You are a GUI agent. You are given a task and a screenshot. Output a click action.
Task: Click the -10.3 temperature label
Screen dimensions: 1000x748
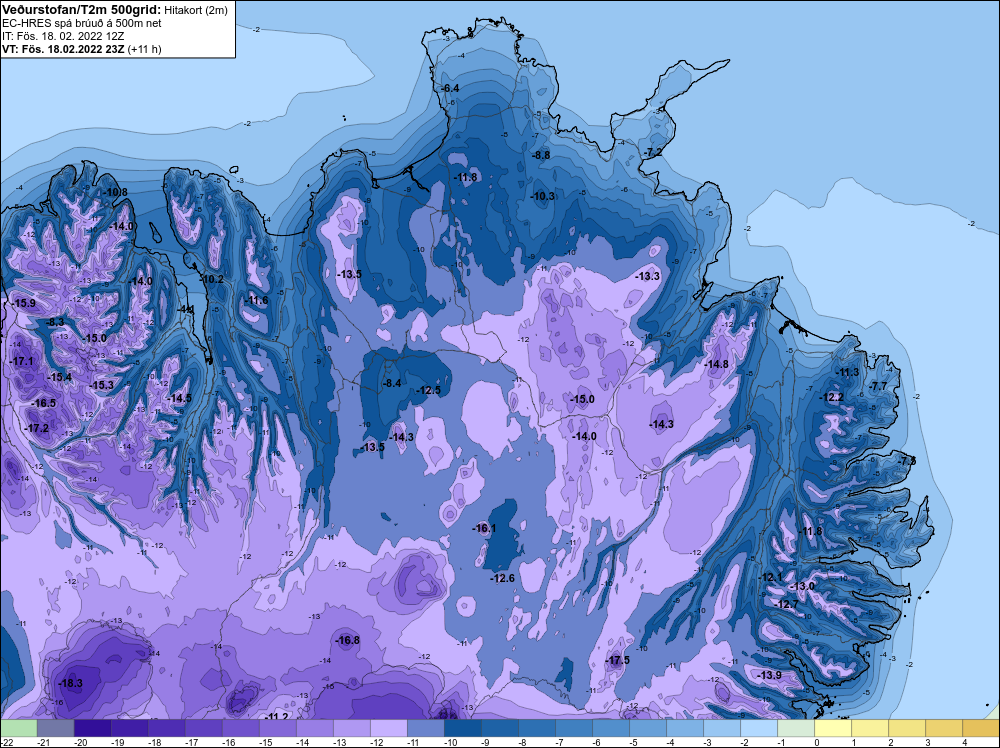(543, 196)
